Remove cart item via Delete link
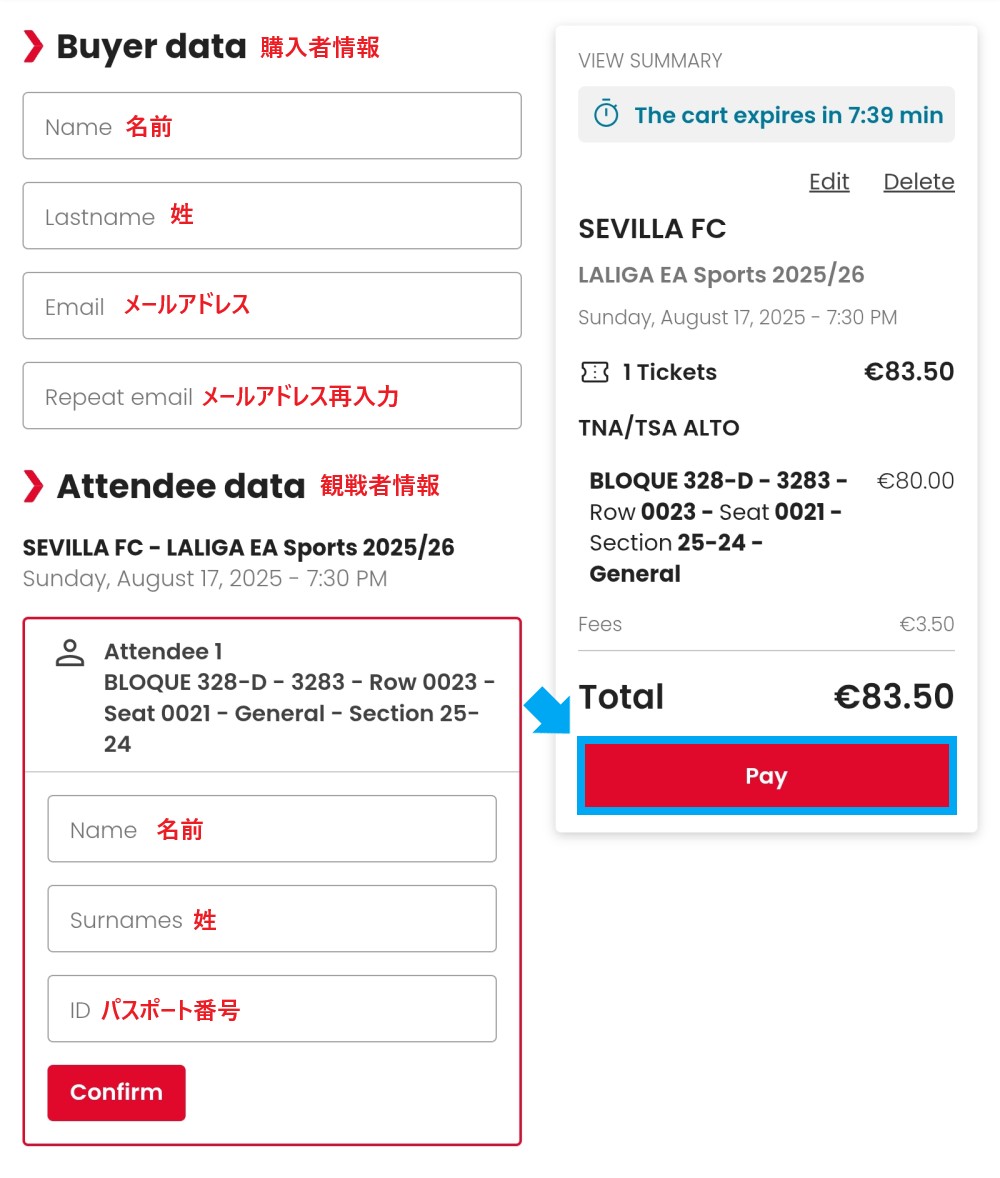This screenshot has width=1000, height=1178. (x=919, y=182)
